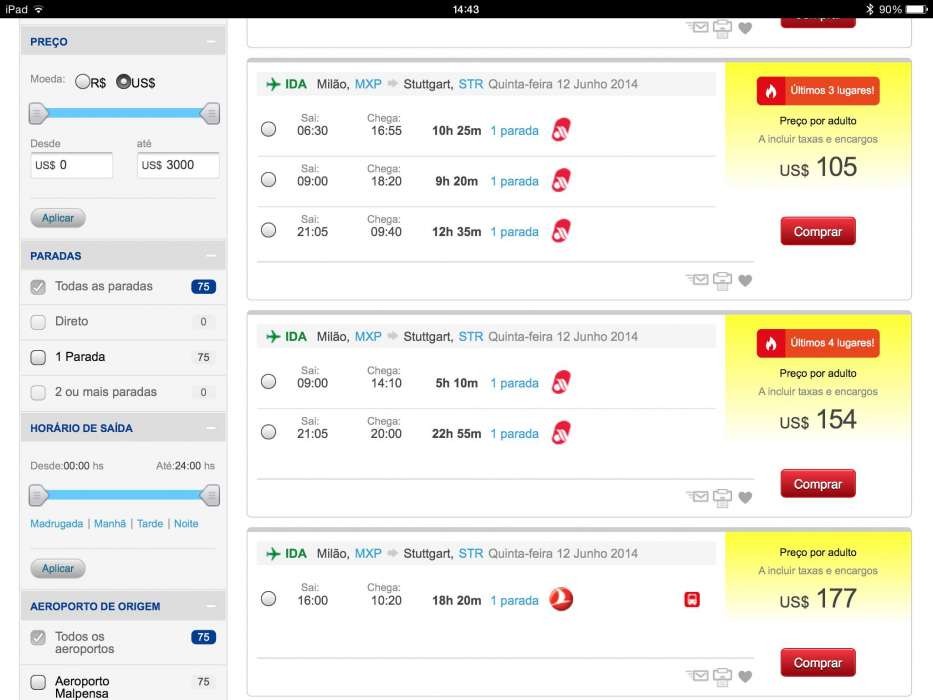Filter departures by Noite

tap(186, 523)
